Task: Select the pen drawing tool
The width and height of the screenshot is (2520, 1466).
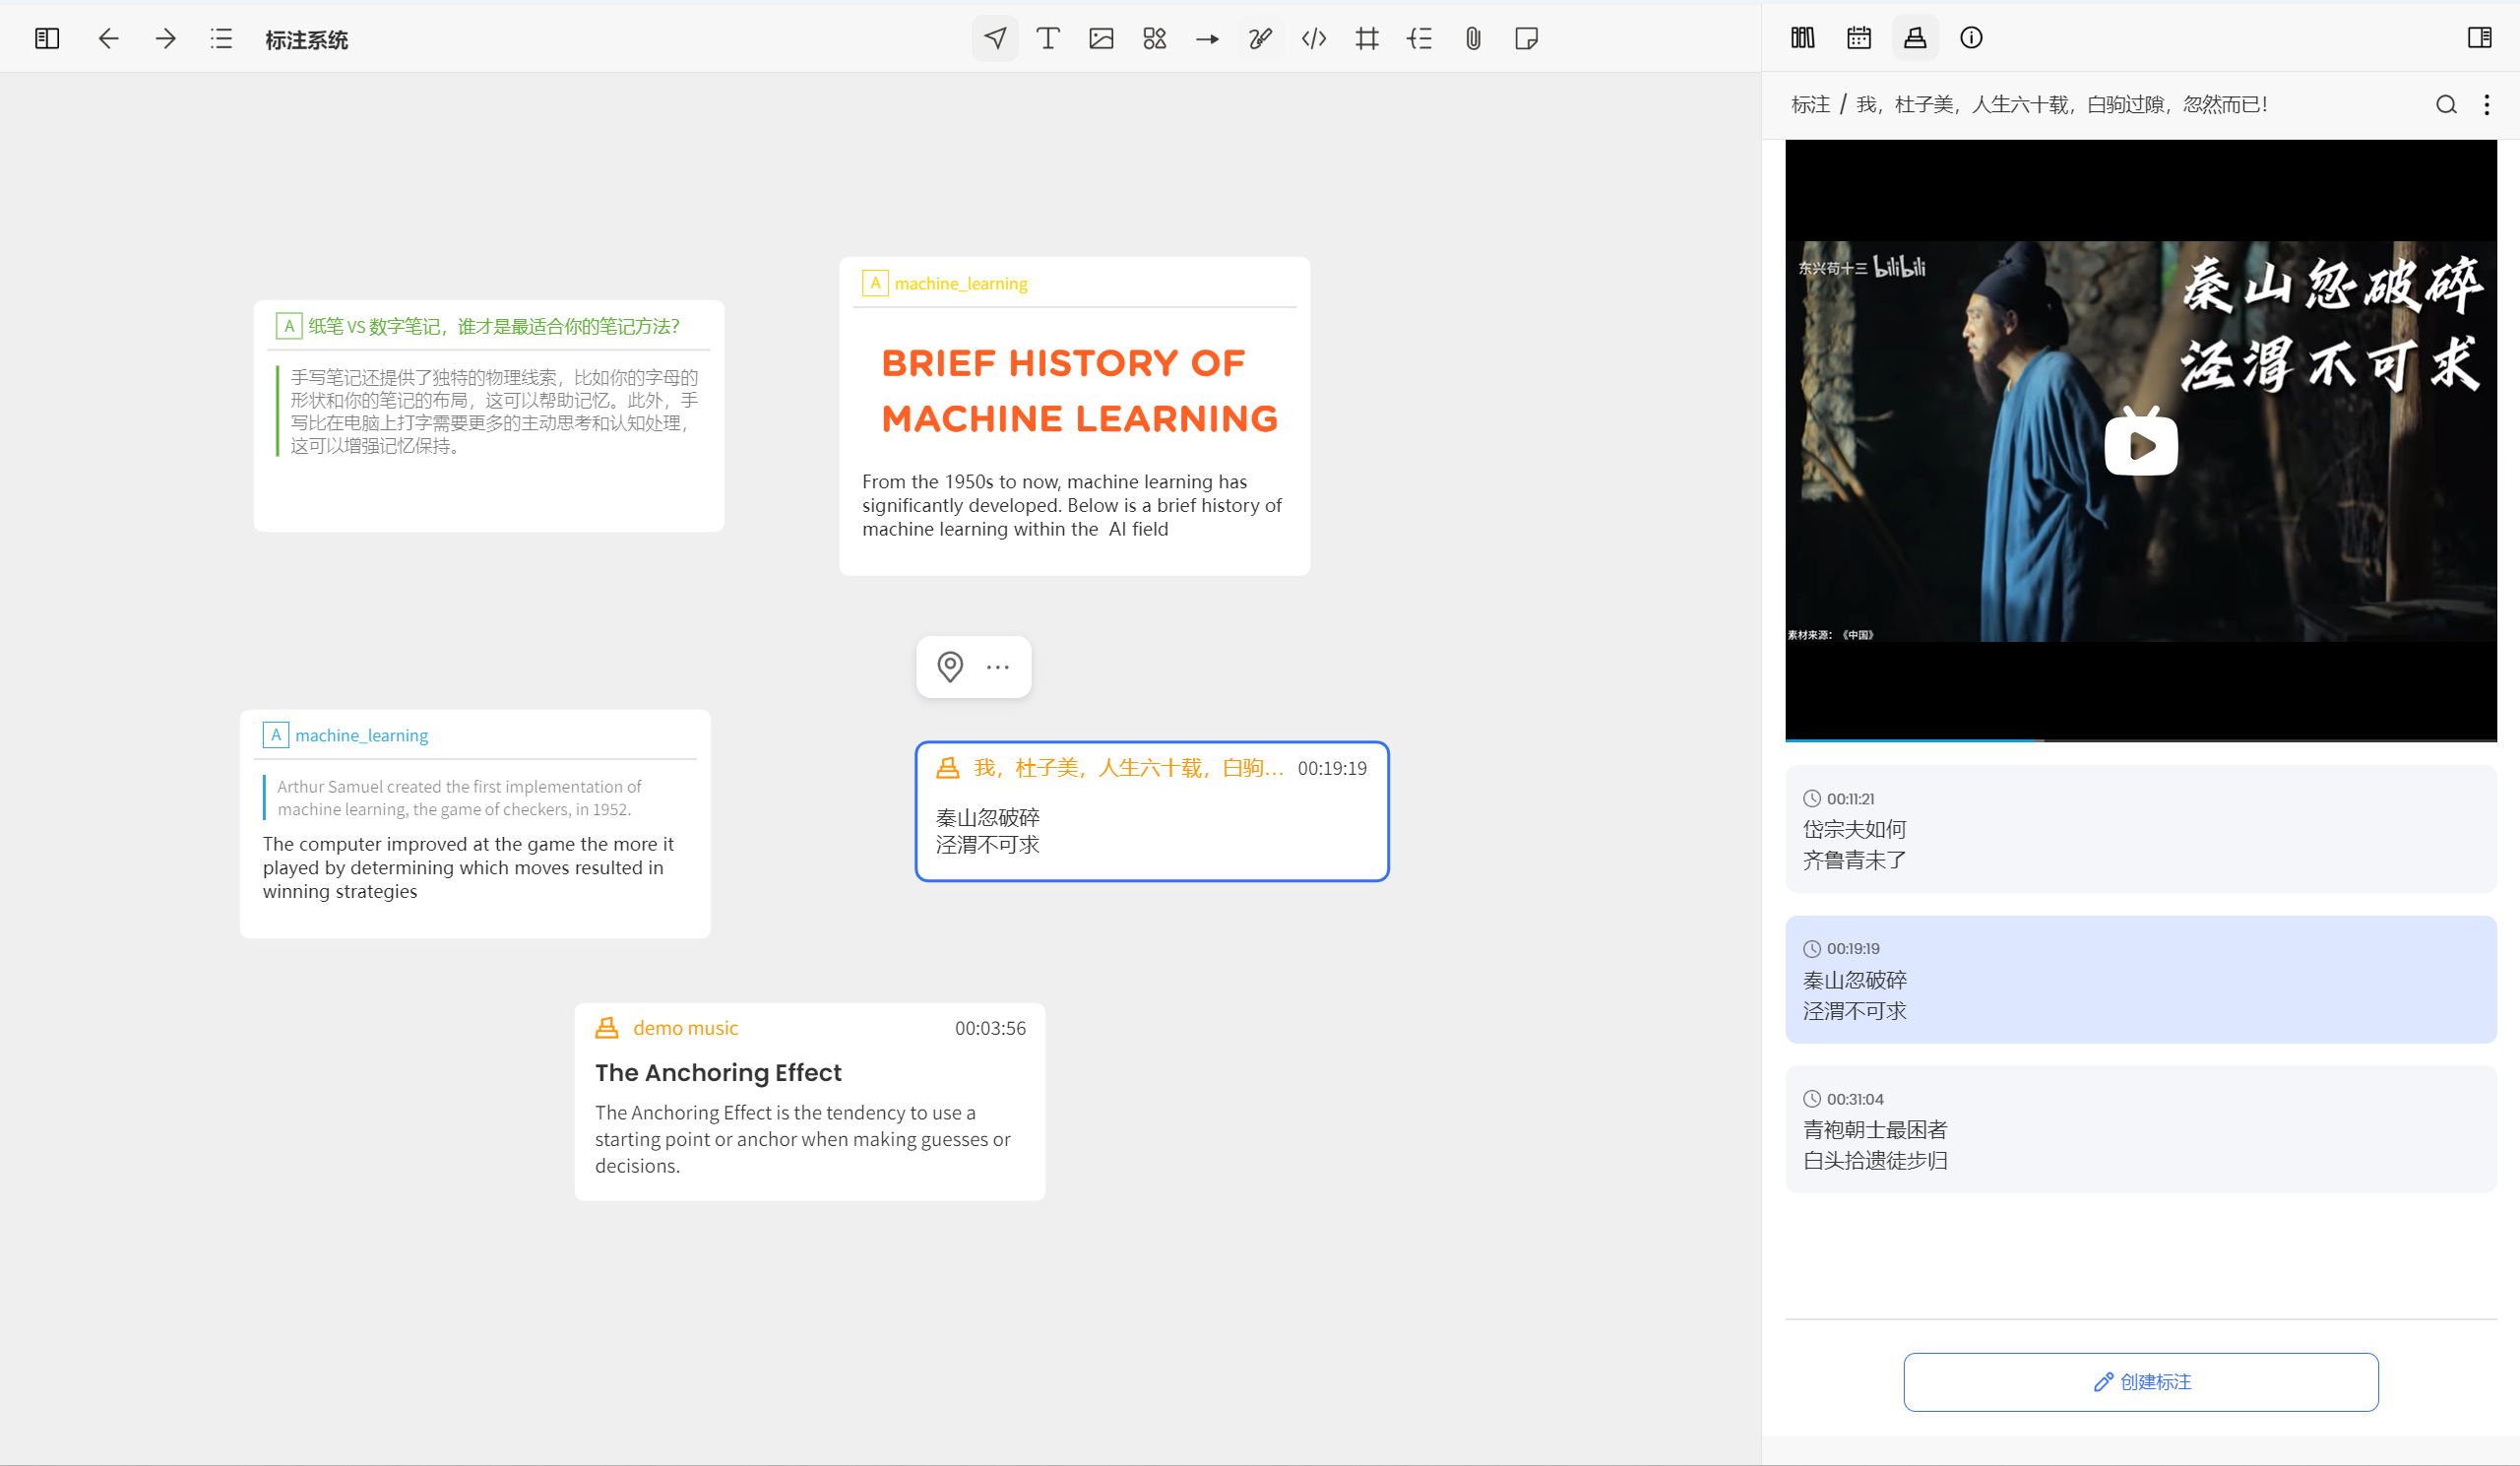Action: click(x=1260, y=39)
